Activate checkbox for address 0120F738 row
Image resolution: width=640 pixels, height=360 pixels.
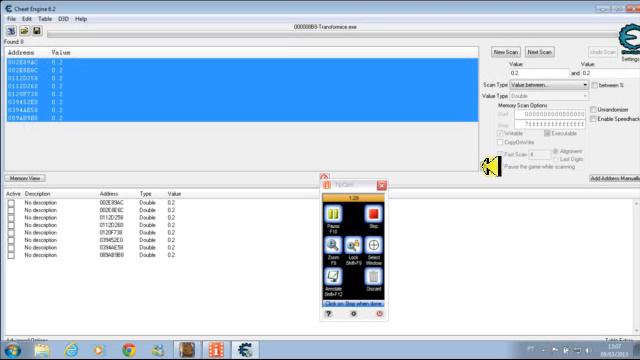[x=11, y=233]
